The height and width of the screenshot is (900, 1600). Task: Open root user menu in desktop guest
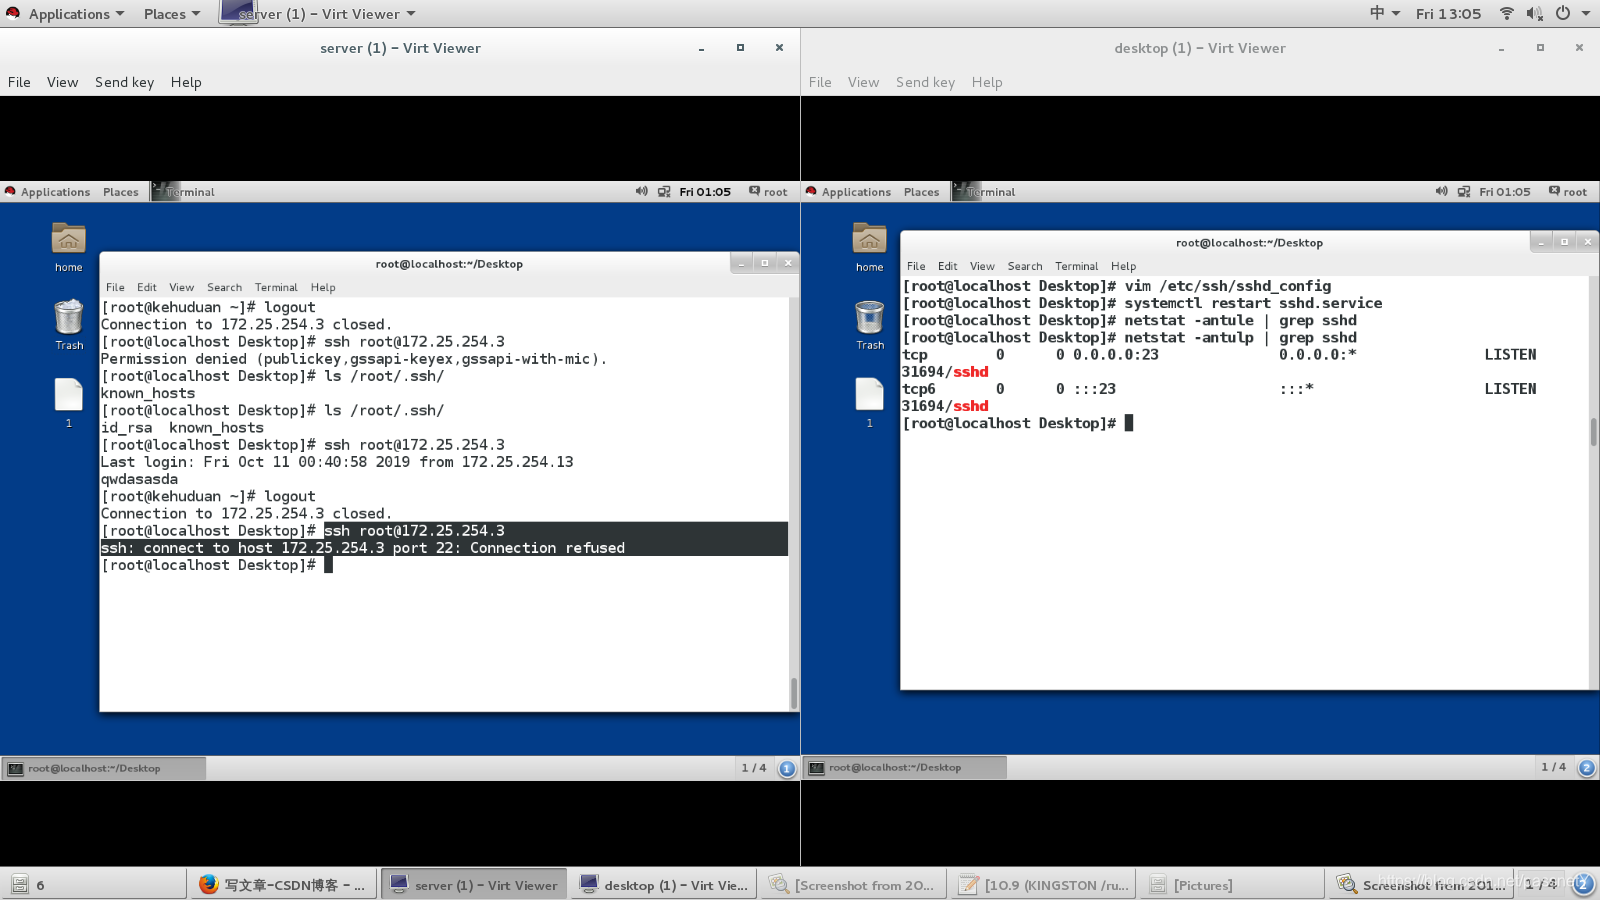(x=1568, y=191)
